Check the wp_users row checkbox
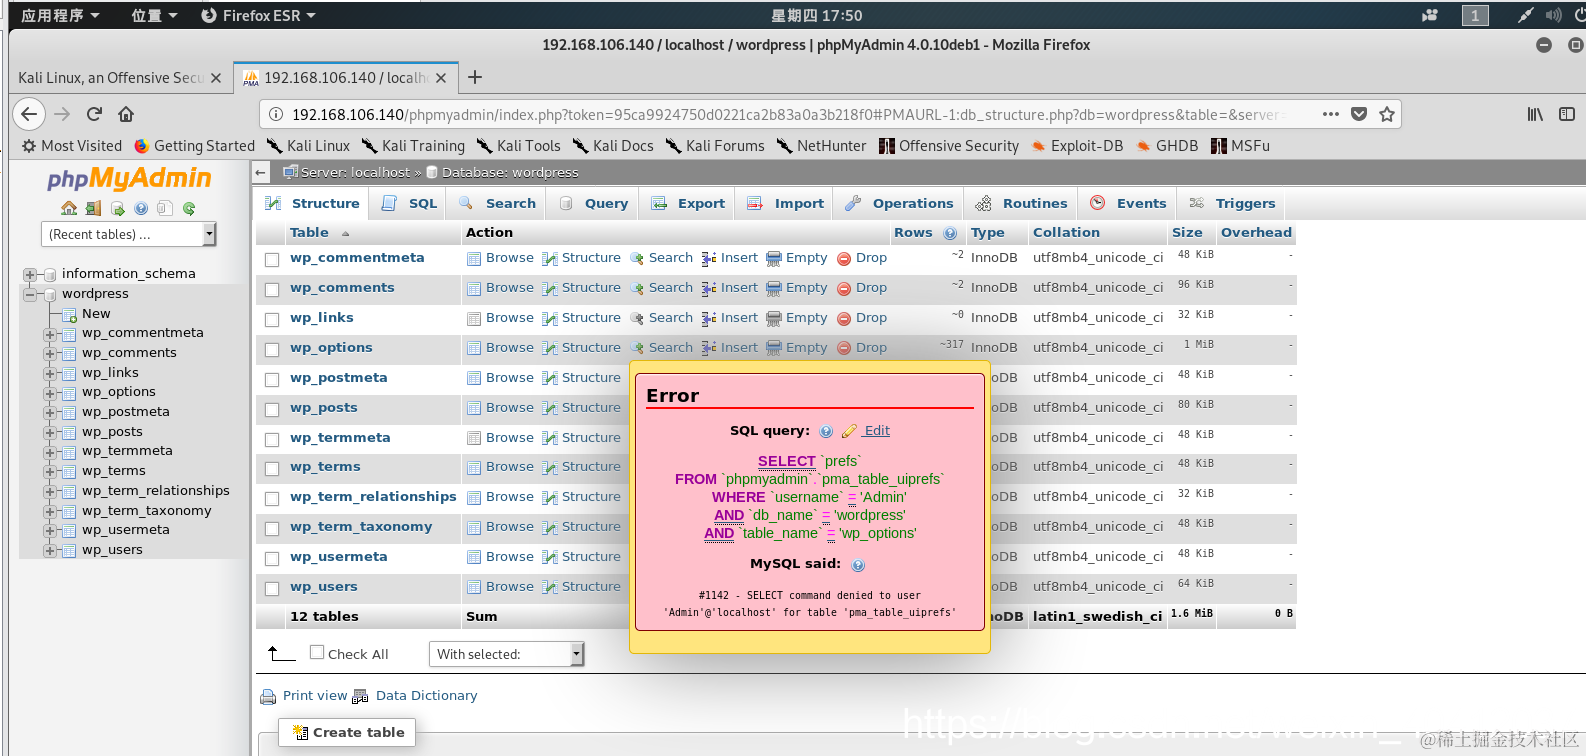The width and height of the screenshot is (1586, 756). point(272,588)
